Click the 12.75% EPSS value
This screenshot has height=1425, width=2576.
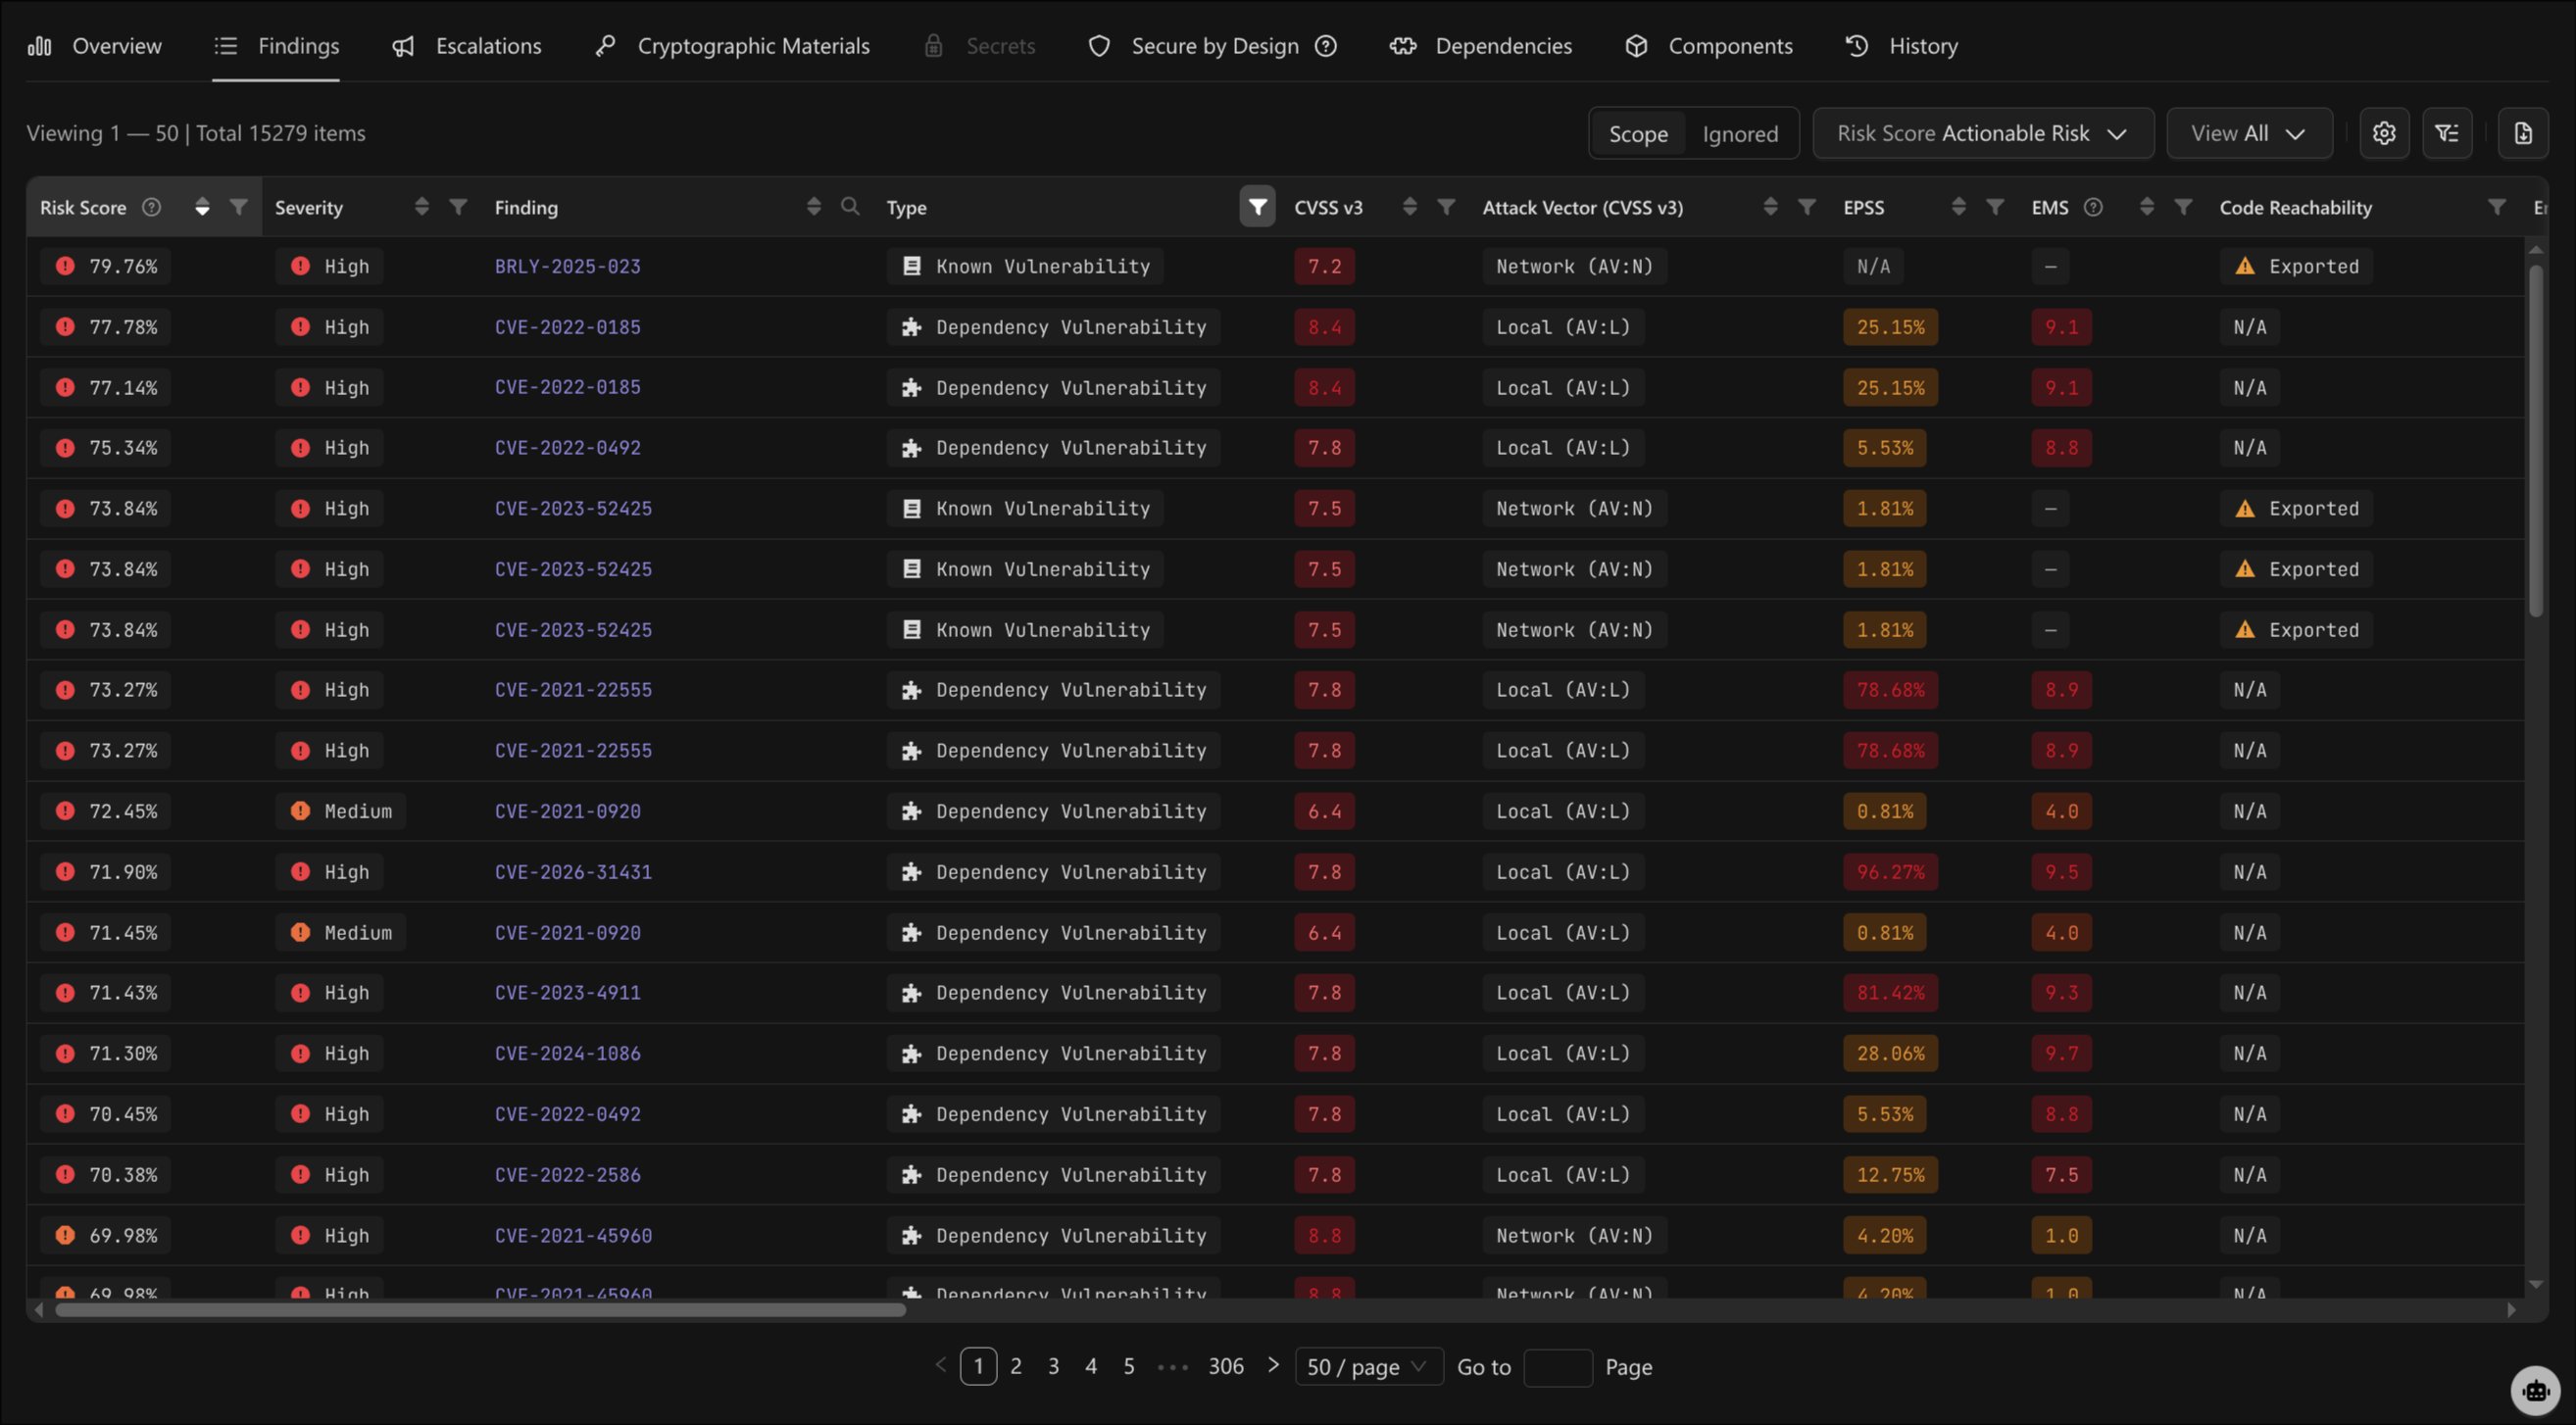click(1890, 1175)
